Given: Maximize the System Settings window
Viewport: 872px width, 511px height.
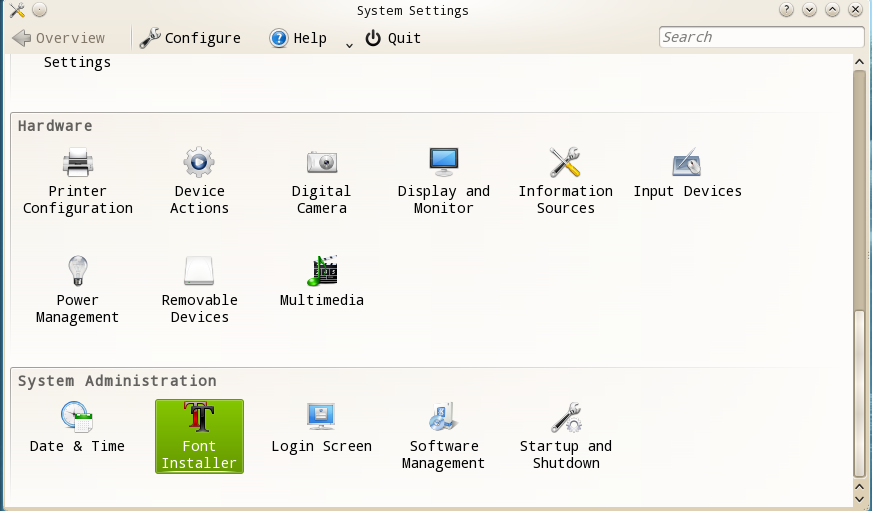Looking at the screenshot, I should click(833, 10).
